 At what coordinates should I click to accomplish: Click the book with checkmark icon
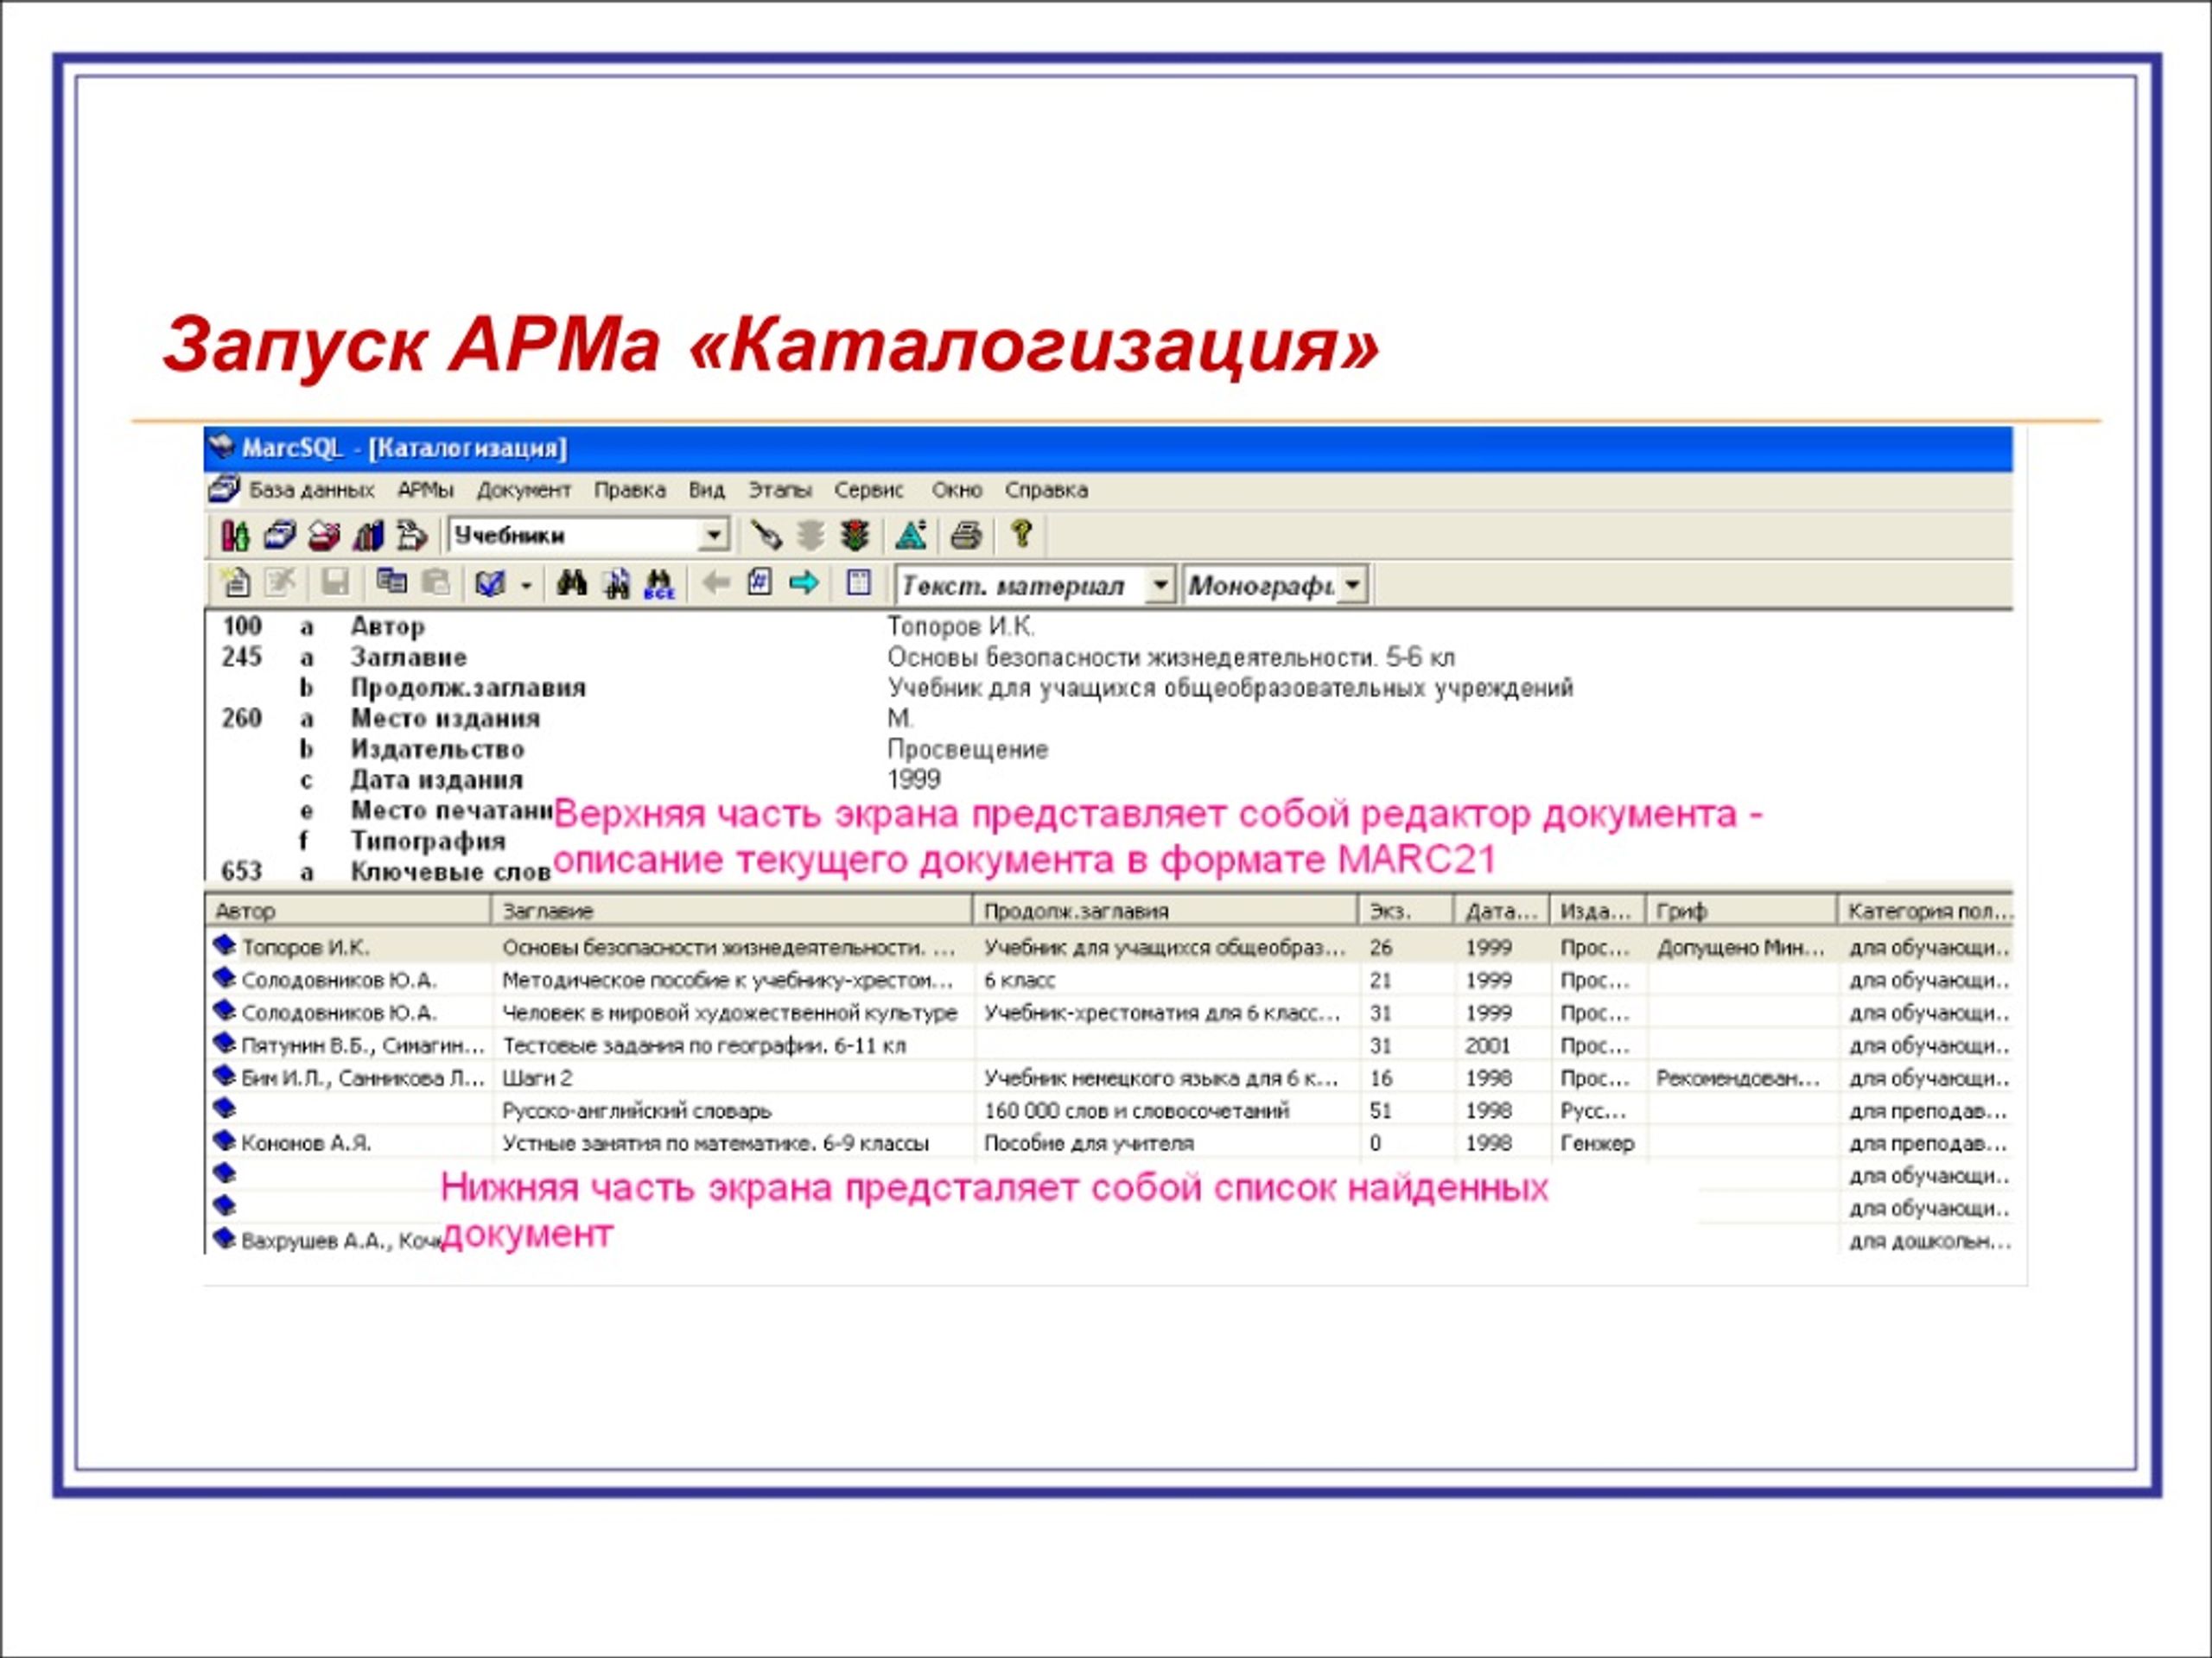pos(490,583)
